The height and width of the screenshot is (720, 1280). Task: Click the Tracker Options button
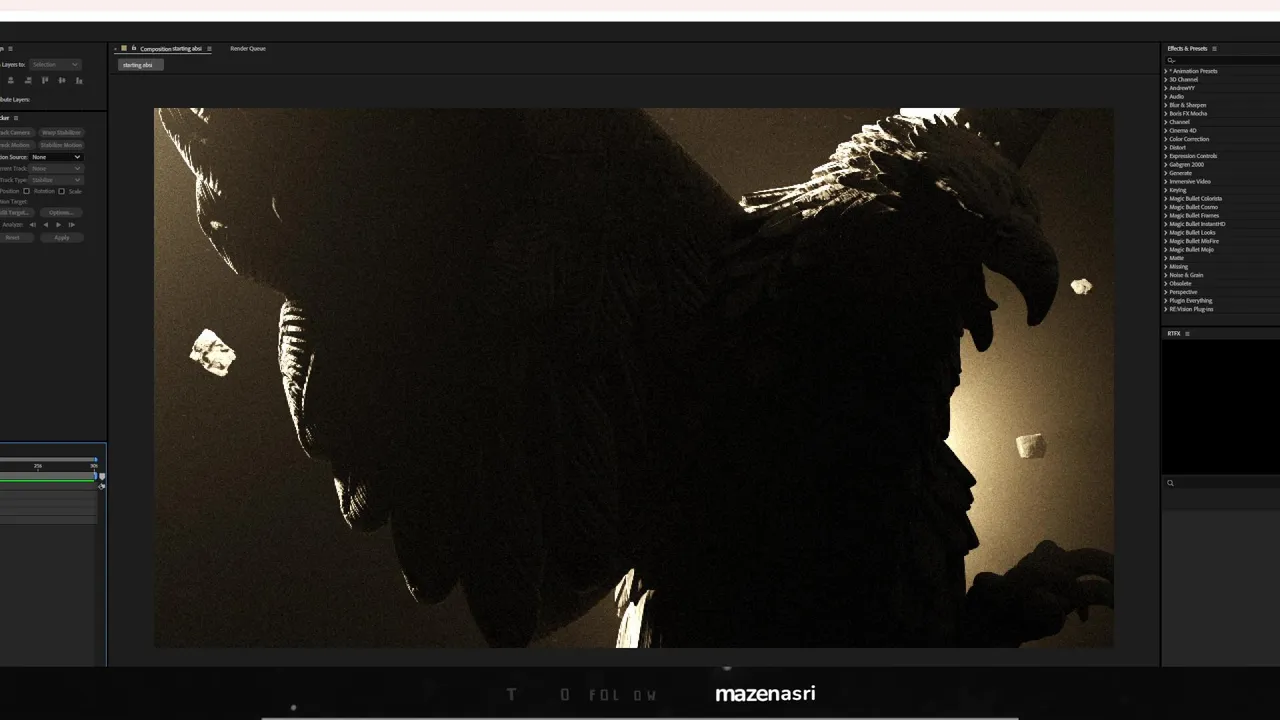(x=61, y=213)
